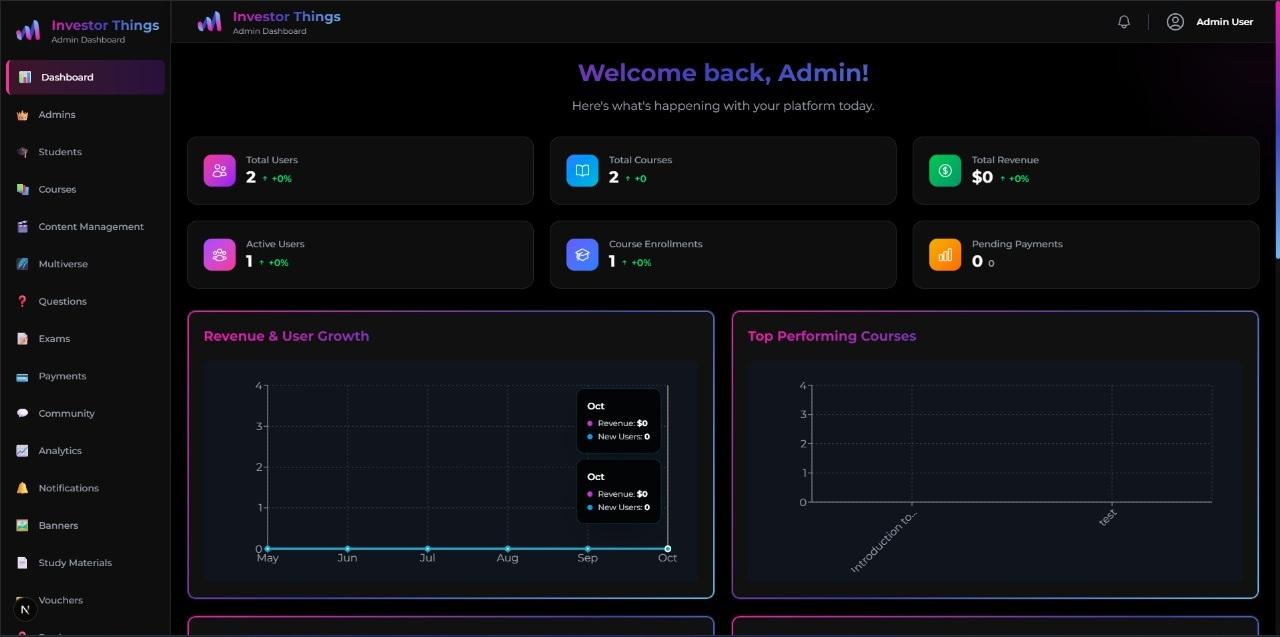Screen dimensions: 1280x637
Task: Click the Students sidebar icon
Action: click(23, 151)
